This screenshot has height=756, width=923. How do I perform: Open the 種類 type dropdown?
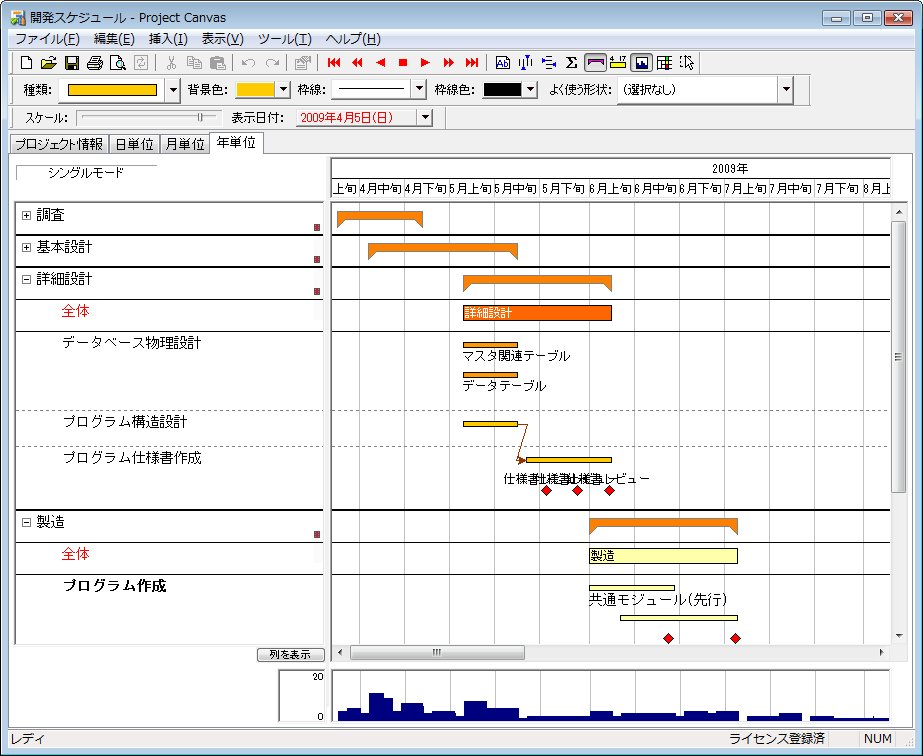coord(173,90)
